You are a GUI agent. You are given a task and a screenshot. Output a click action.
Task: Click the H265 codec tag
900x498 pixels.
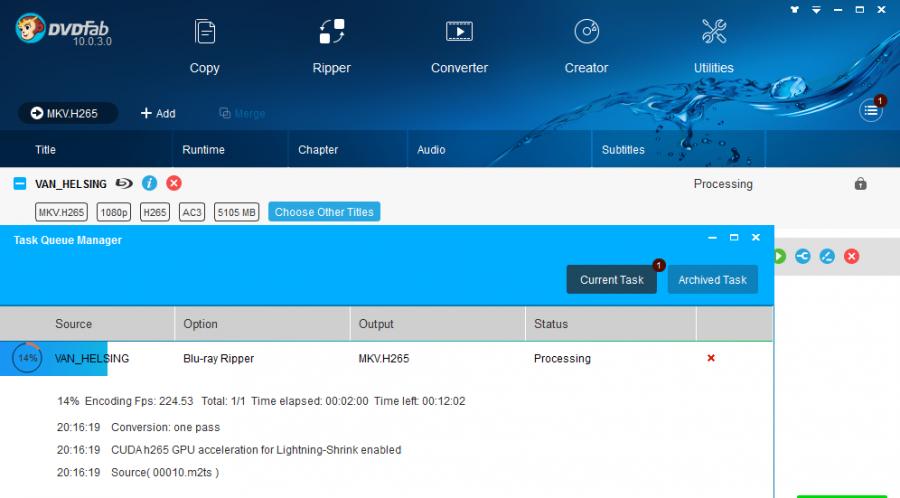155,212
